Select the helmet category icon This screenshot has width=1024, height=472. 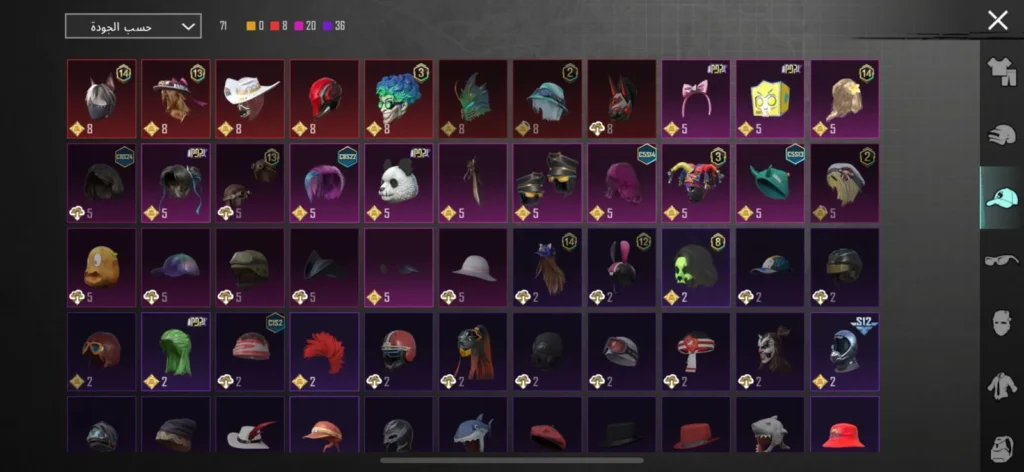click(1001, 136)
